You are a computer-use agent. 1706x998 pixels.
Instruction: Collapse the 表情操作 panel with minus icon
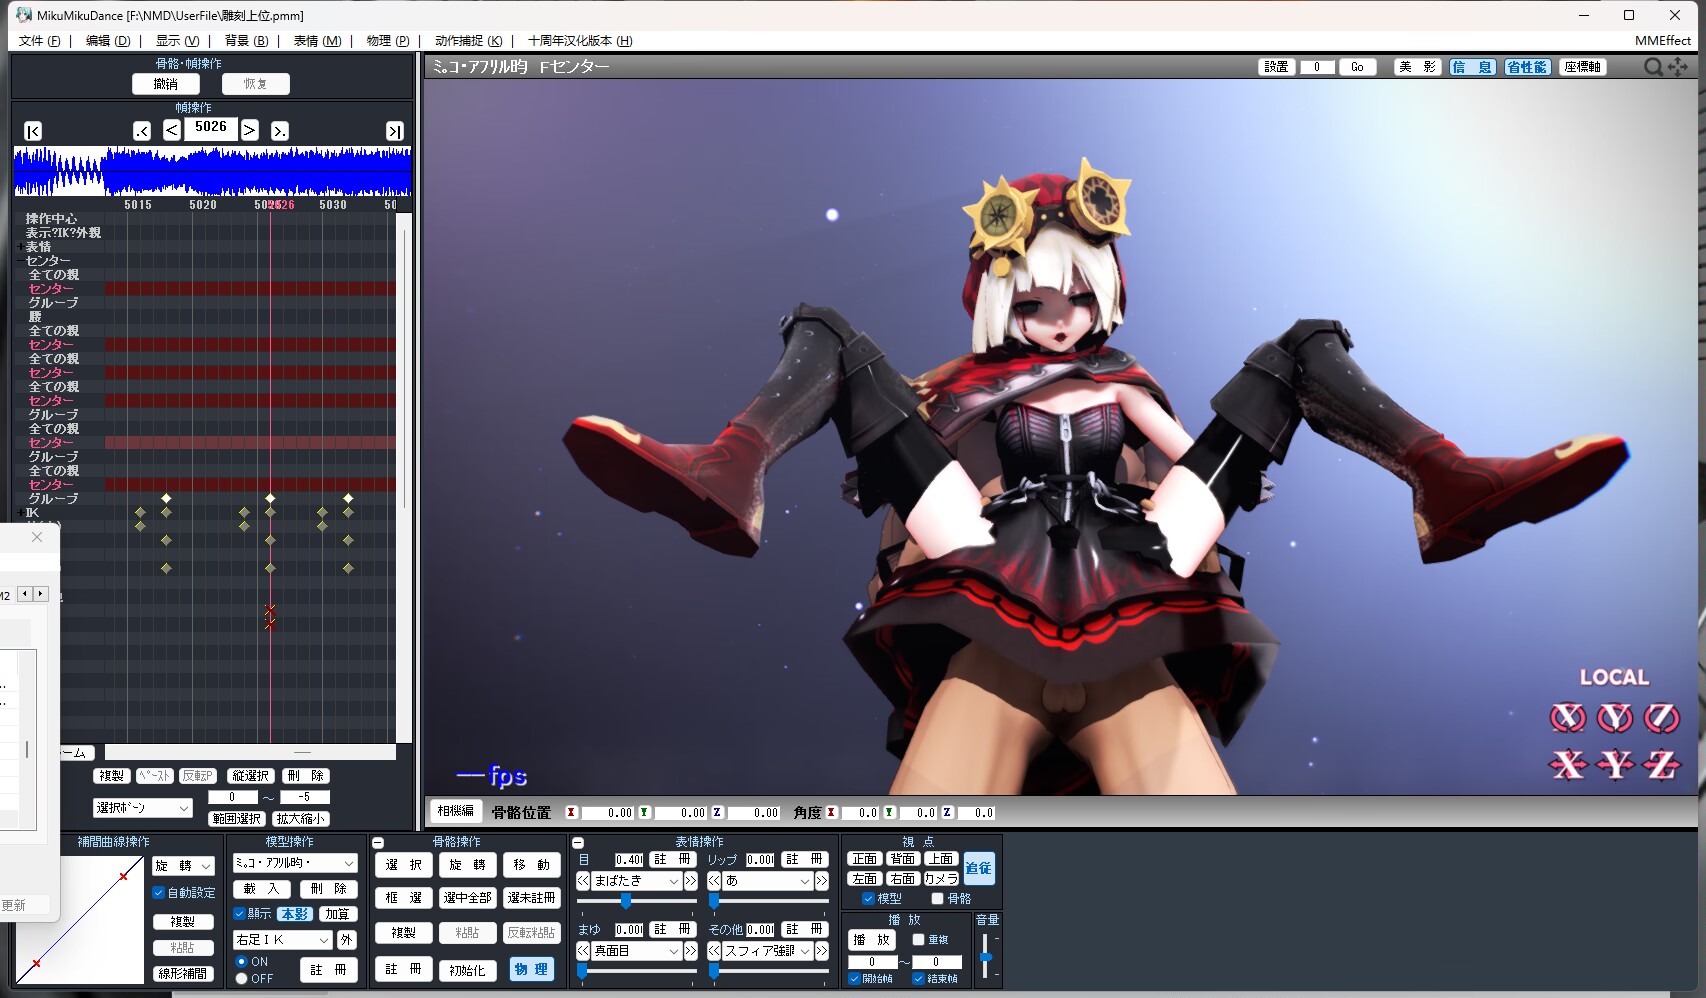(578, 843)
